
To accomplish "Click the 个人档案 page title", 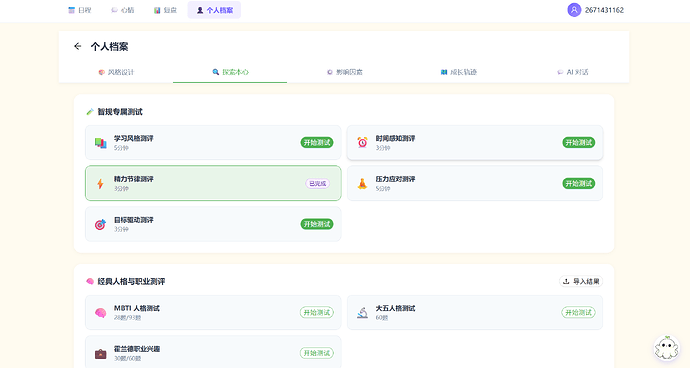I will (109, 46).
